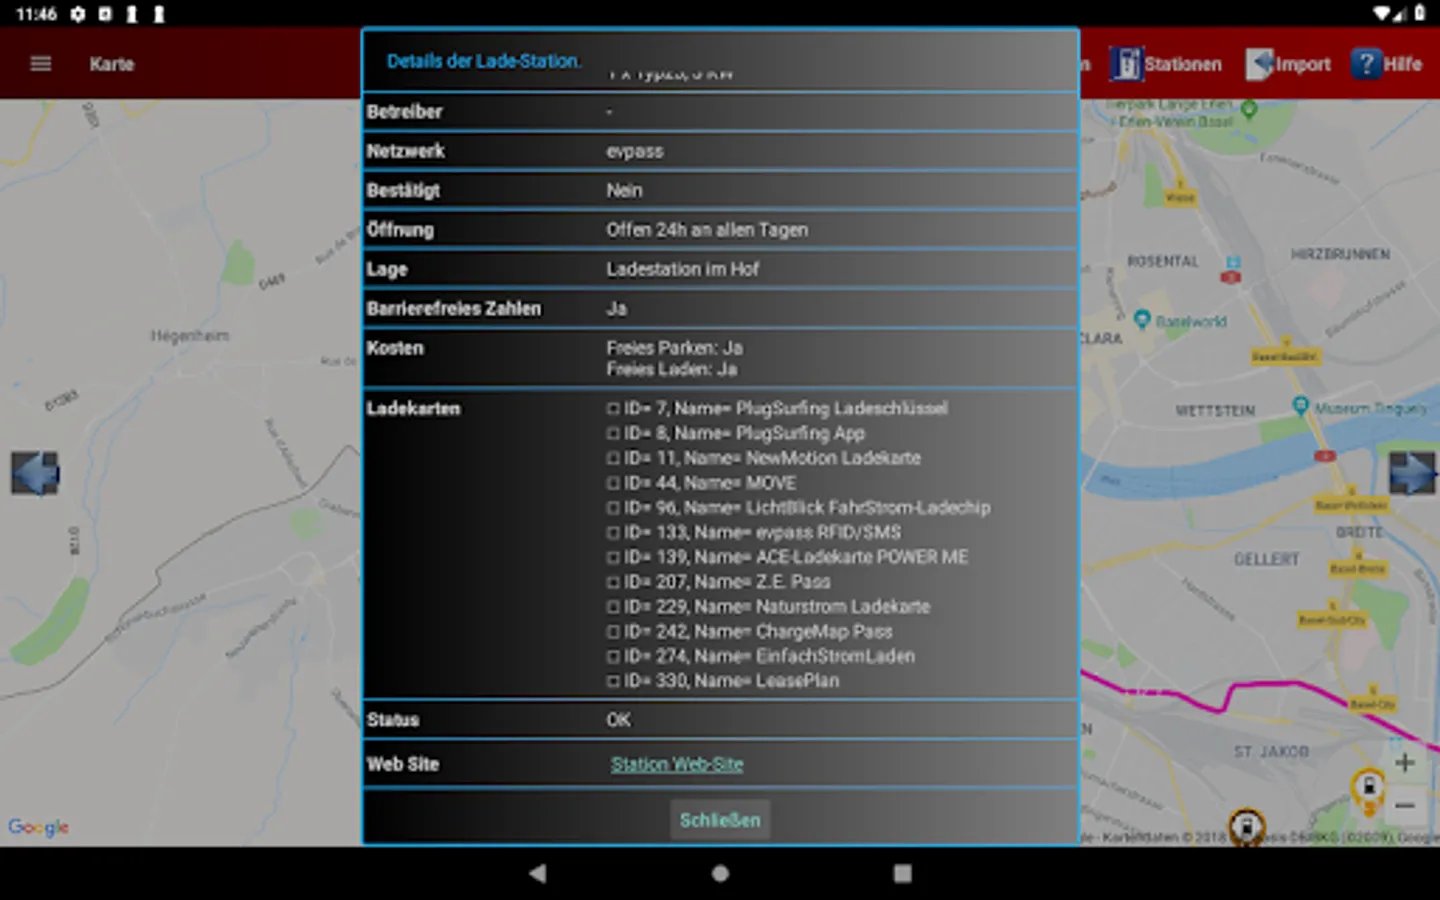This screenshot has width=1440, height=900.
Task: Check the ID 44 MOVE checkbox
Action: (613, 483)
